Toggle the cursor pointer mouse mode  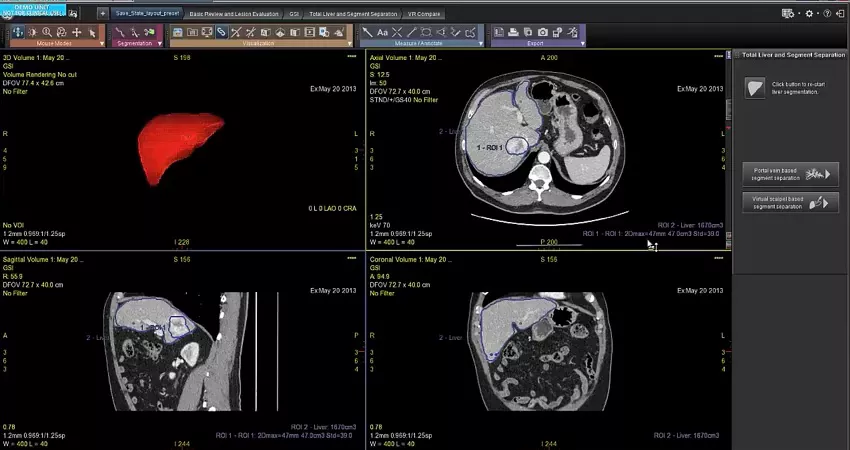[x=91, y=33]
